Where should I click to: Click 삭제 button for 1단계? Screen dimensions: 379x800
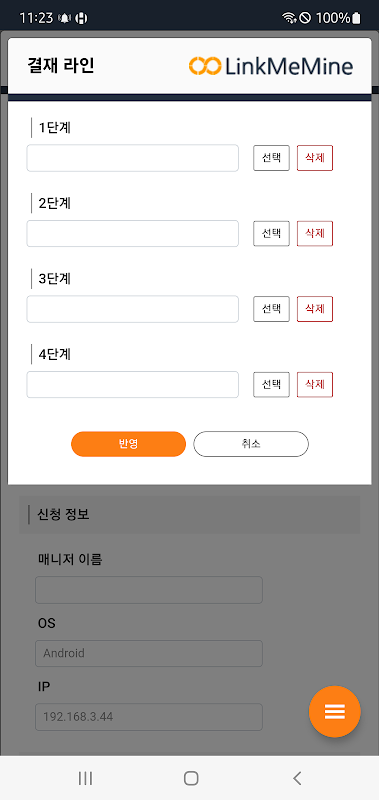click(x=315, y=158)
